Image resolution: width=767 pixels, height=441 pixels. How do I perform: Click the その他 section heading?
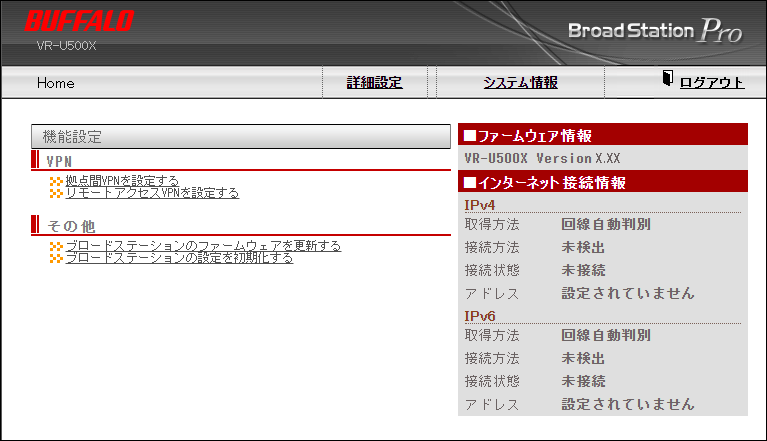tap(71, 226)
